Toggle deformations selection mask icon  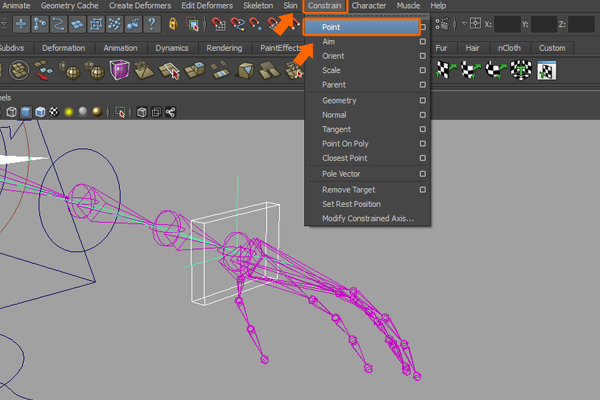(96, 24)
